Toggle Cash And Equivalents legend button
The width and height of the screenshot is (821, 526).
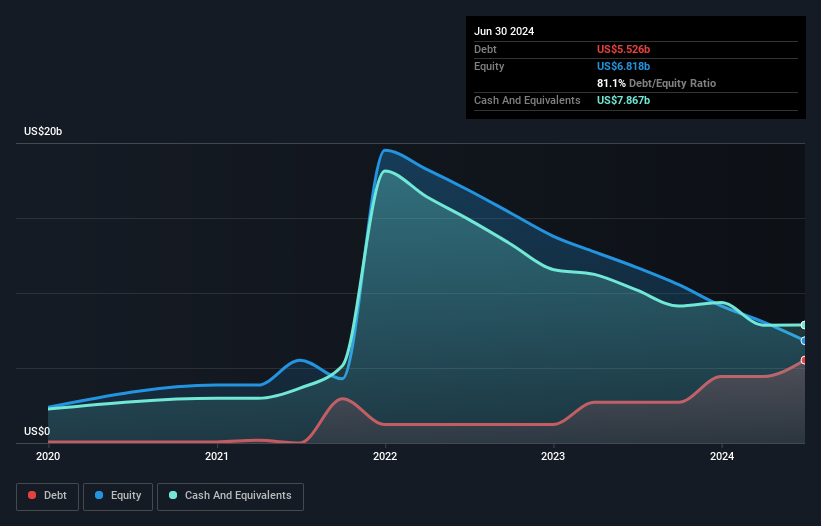coord(230,496)
